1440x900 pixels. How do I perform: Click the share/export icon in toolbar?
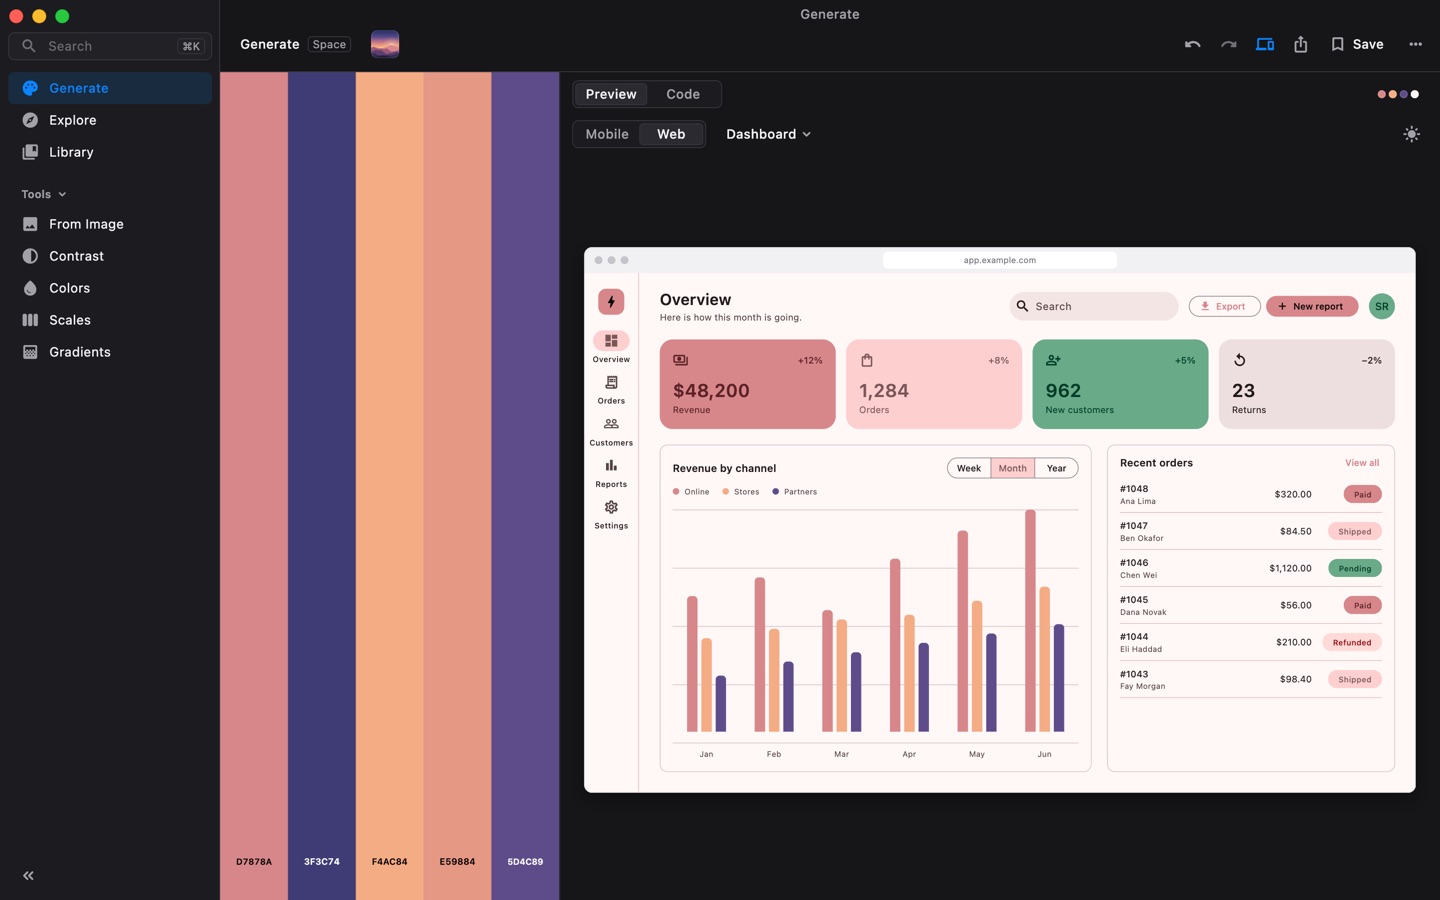point(1301,44)
